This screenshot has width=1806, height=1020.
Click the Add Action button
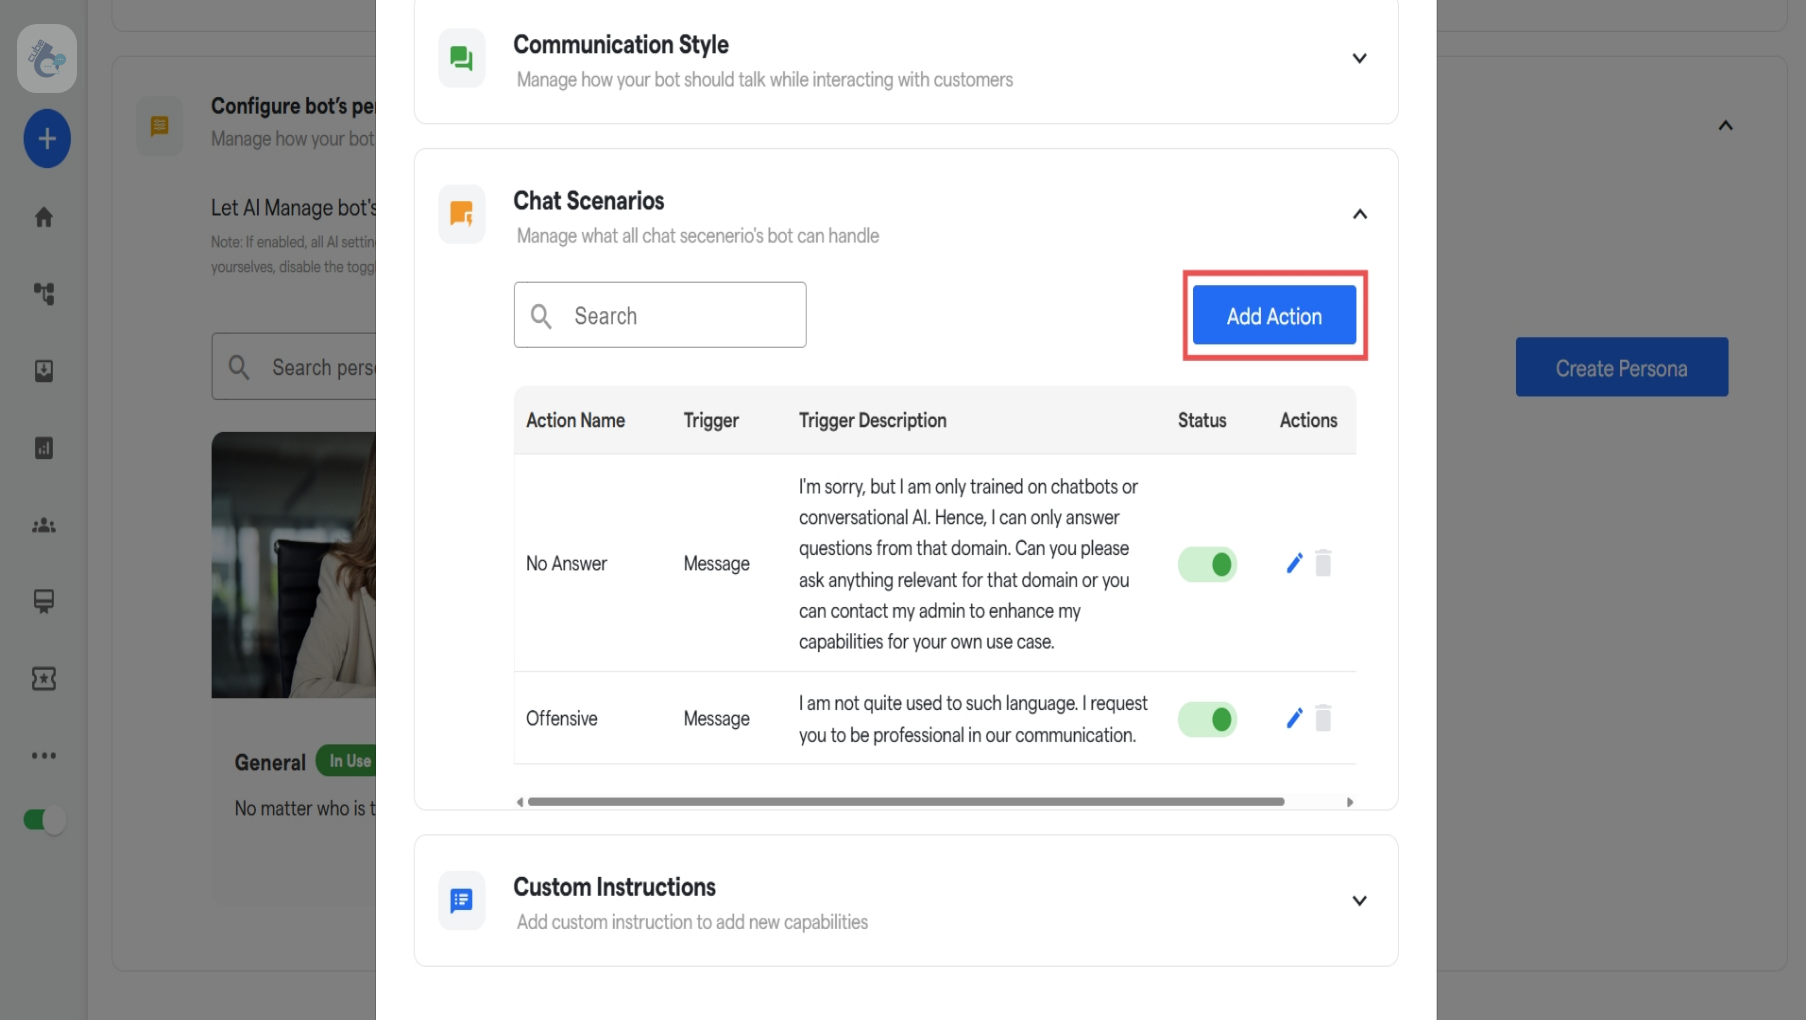tap(1274, 315)
